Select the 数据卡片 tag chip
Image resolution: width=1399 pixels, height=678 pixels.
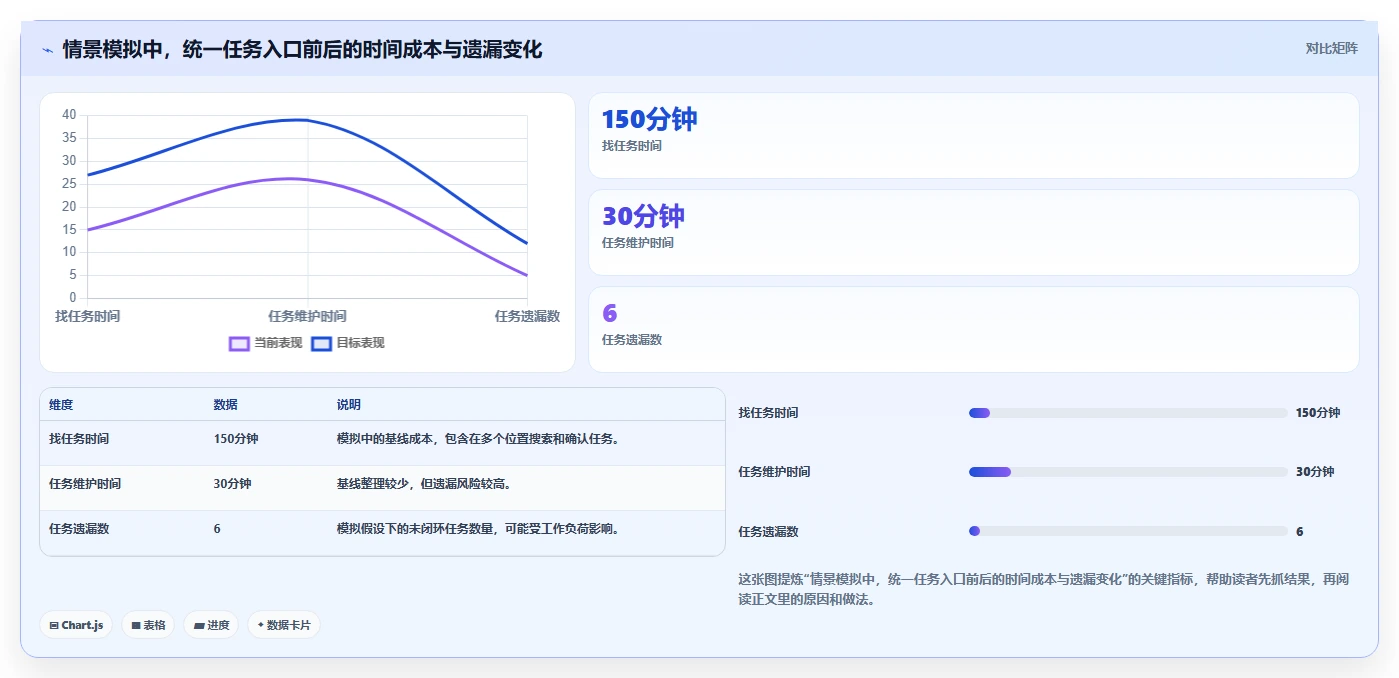click(284, 625)
